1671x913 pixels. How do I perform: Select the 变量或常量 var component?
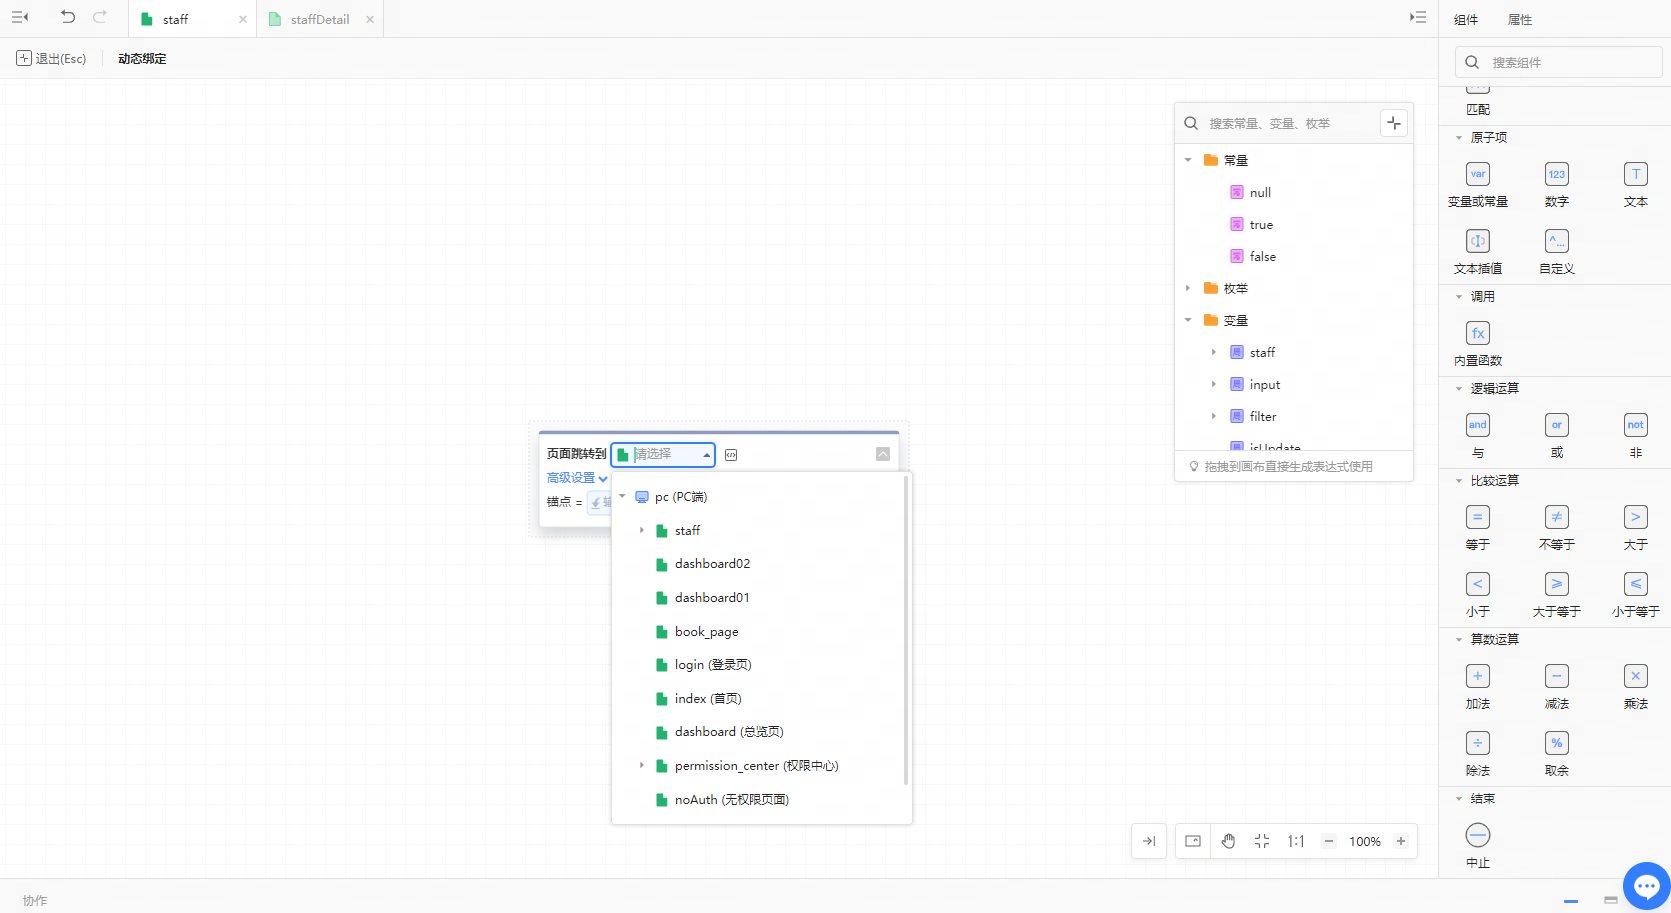(x=1478, y=174)
